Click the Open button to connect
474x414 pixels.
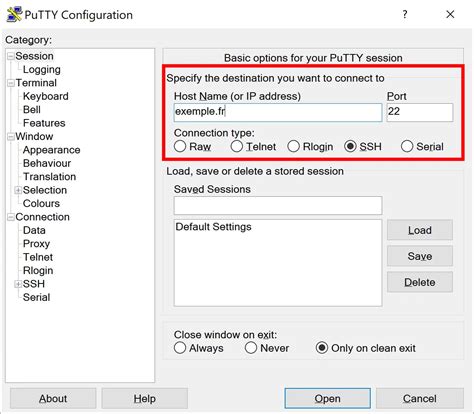(328, 398)
